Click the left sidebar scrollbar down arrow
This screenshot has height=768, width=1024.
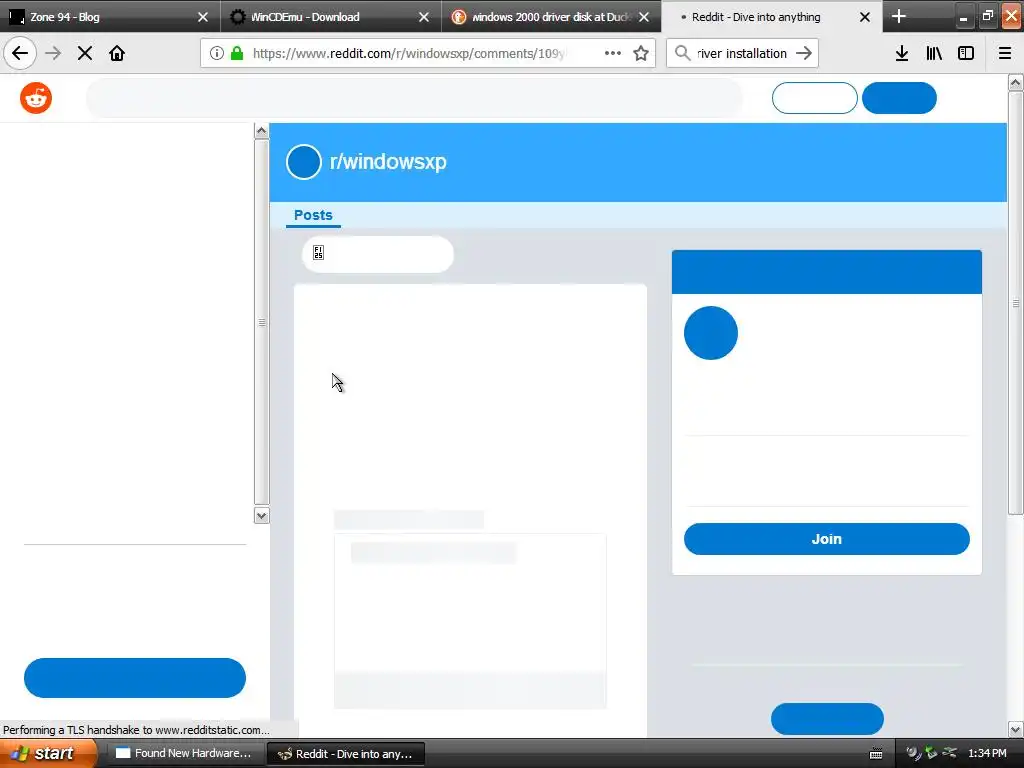click(261, 516)
